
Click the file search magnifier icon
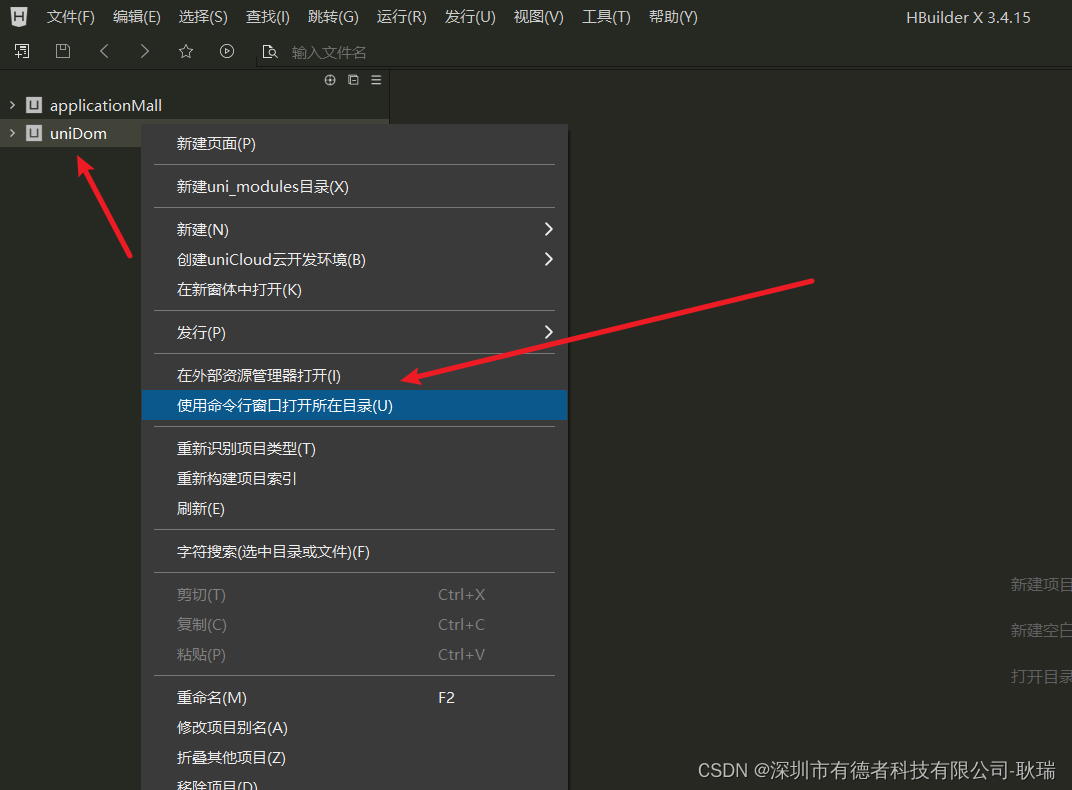(x=270, y=52)
